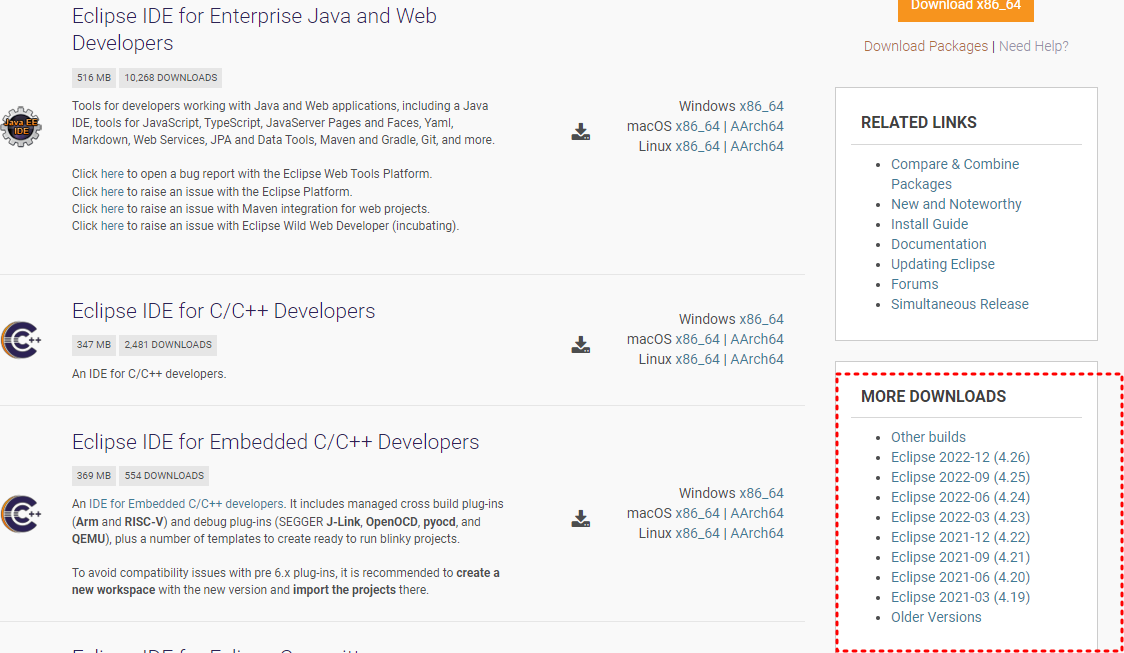The image size is (1124, 653).
Task: Click 'here' link for Wild Web Developer issue
Action: tap(112, 226)
